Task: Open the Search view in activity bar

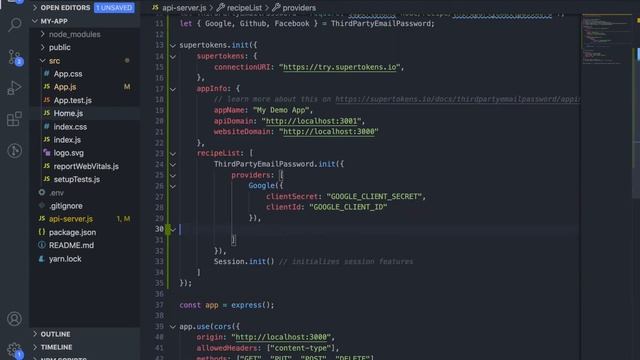Action: tap(15, 25)
